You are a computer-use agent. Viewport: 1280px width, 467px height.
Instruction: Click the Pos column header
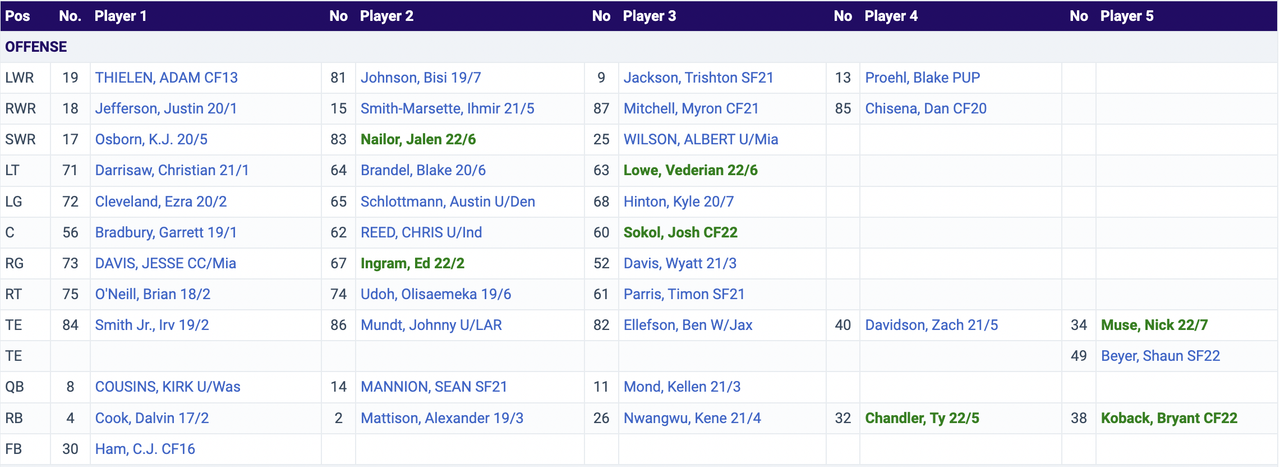click(18, 16)
